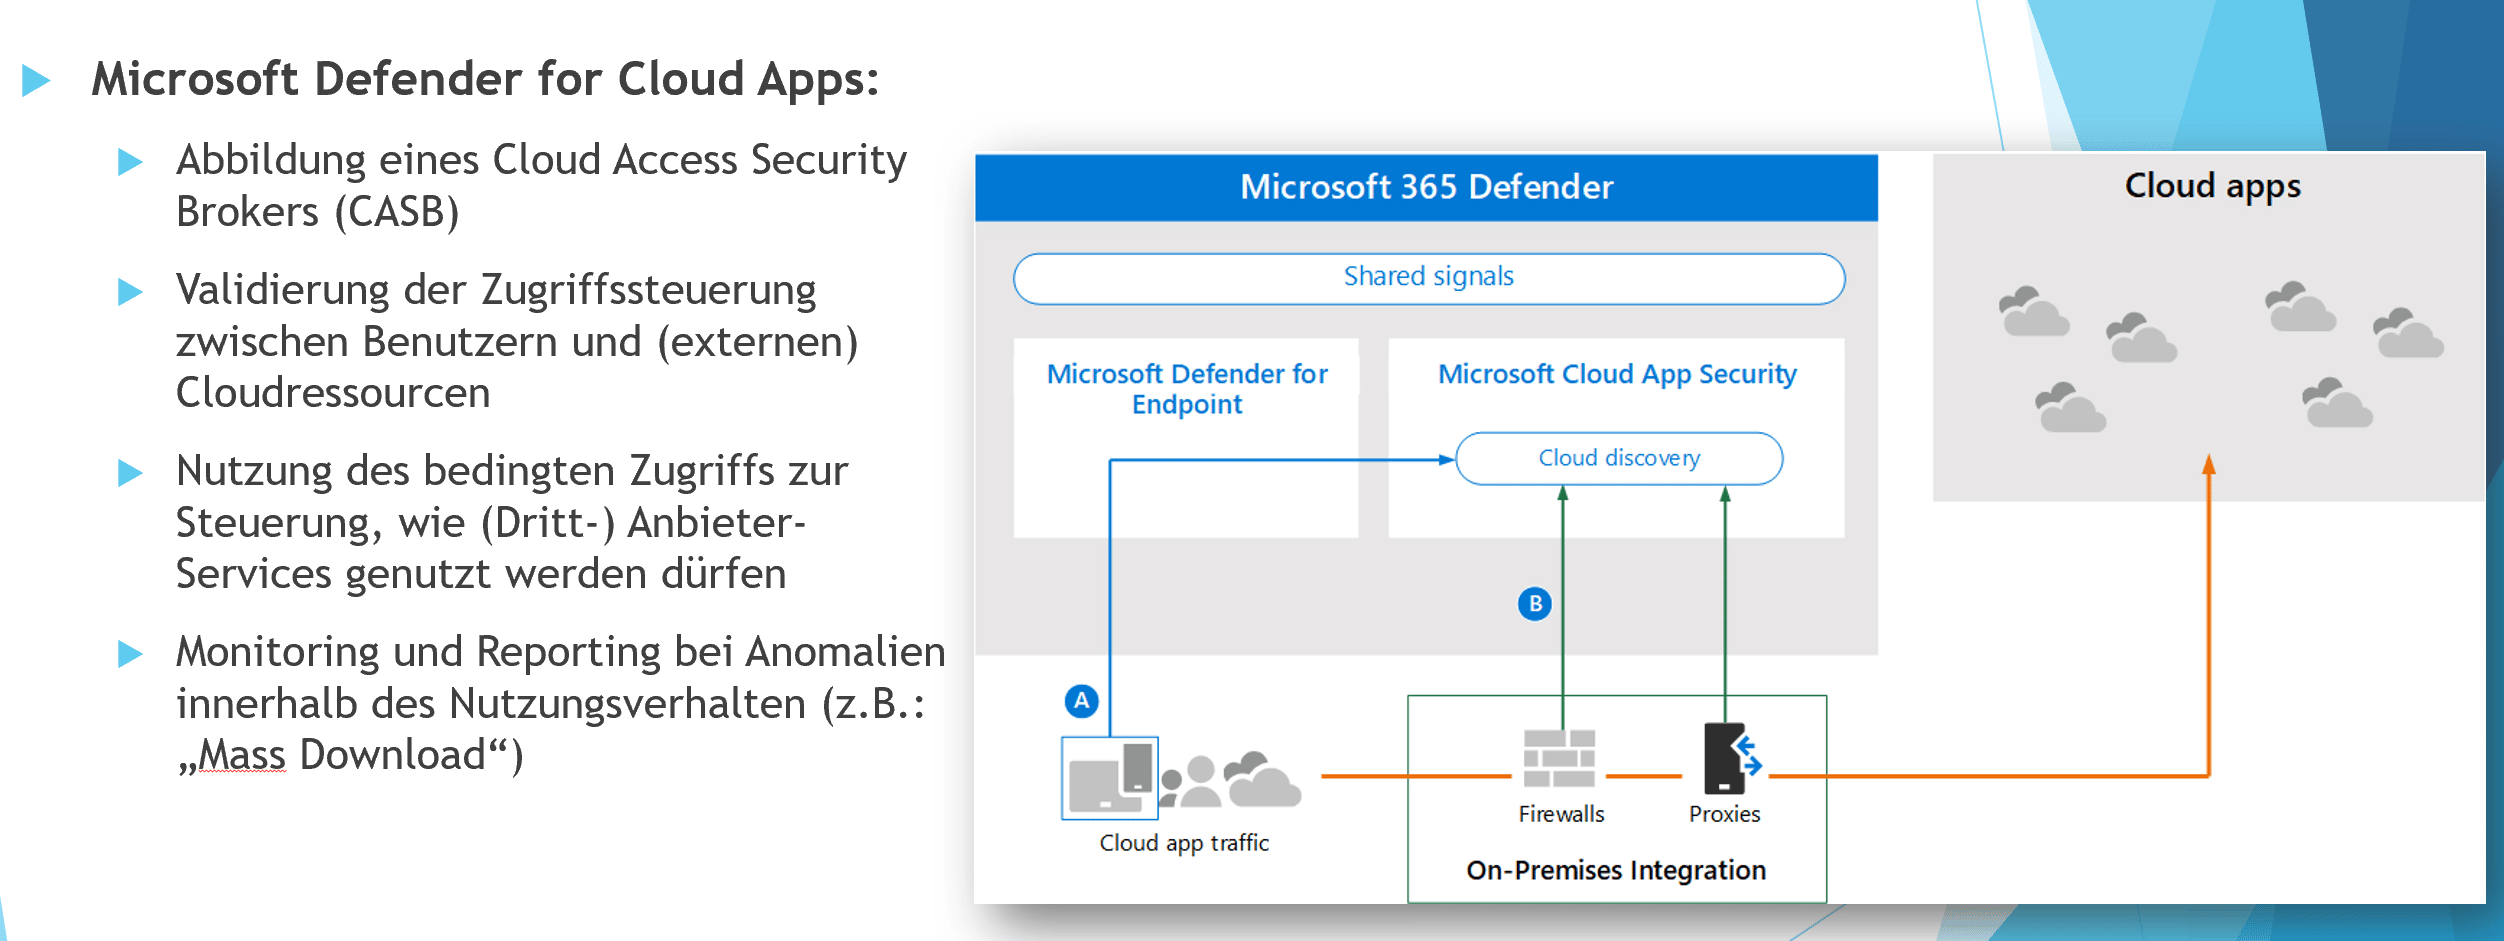
Task: Click the blue circle marker B
Action: tap(1535, 604)
